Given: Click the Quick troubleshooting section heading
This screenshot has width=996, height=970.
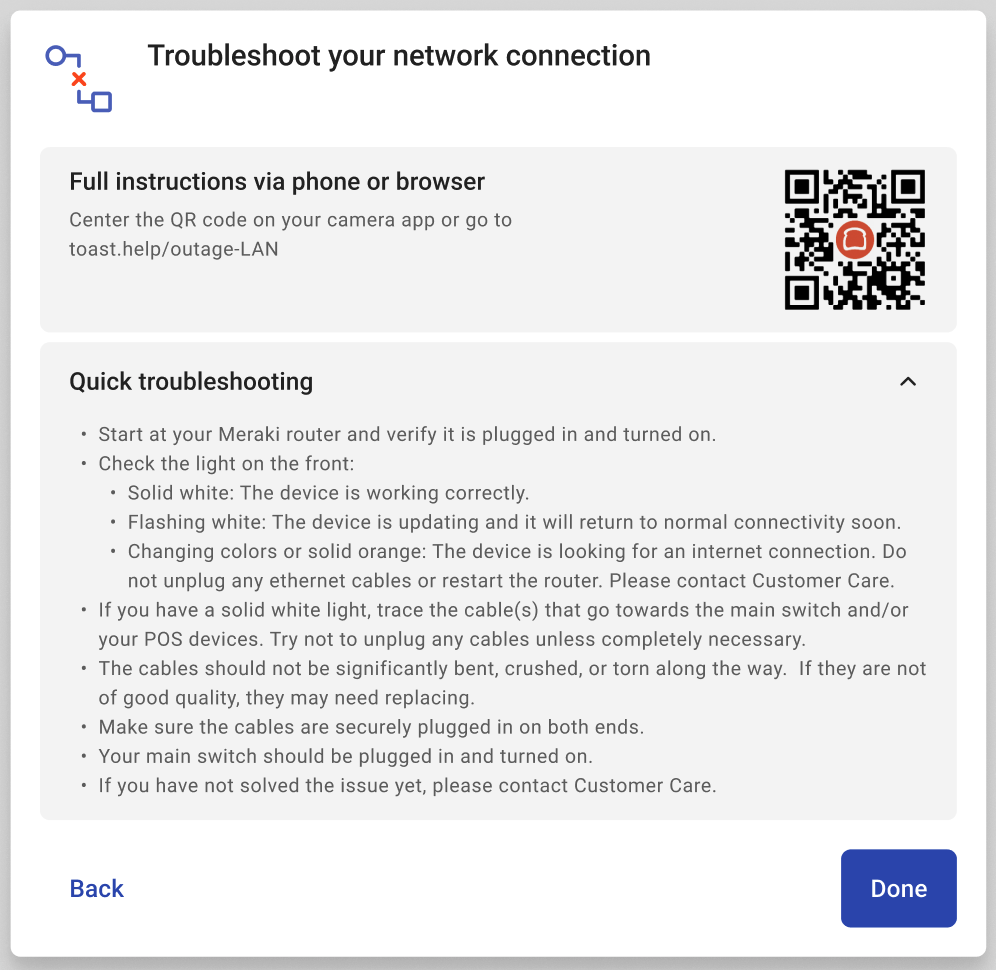Looking at the screenshot, I should [x=191, y=381].
